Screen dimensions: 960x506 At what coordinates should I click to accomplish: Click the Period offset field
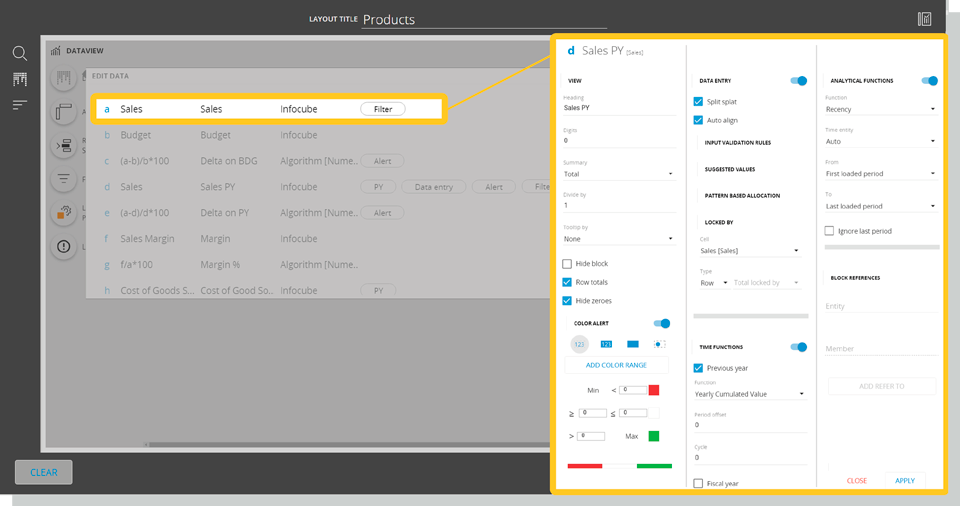(750, 425)
